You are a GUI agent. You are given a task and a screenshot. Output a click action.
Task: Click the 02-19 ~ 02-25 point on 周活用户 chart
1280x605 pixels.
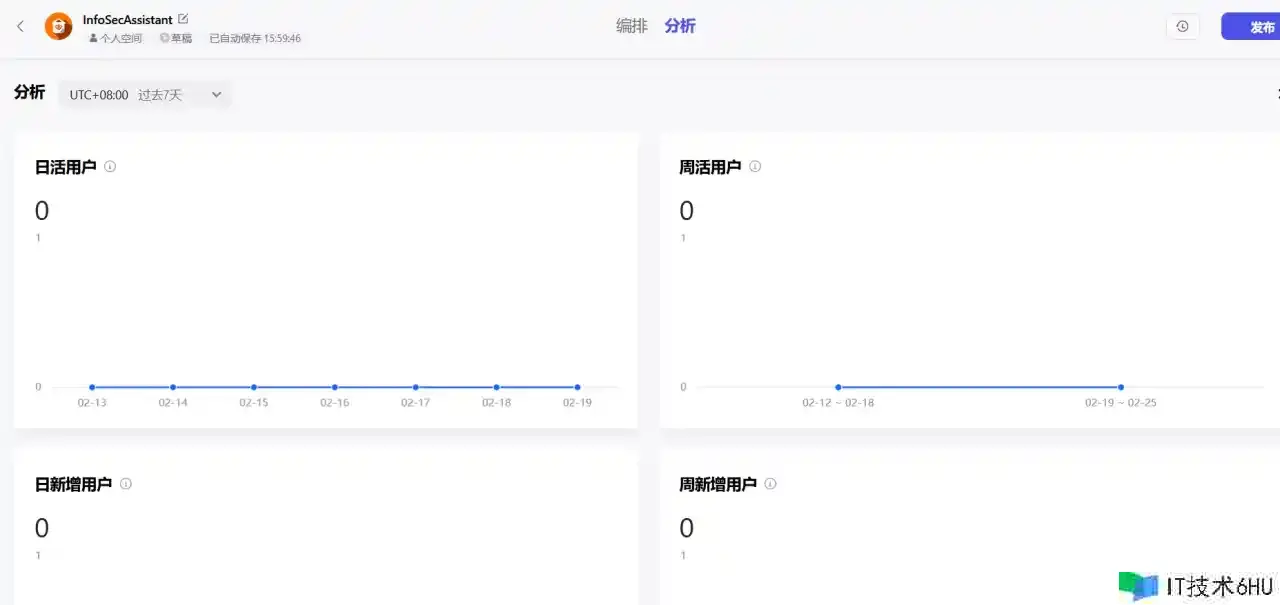pyautogui.click(x=1121, y=387)
